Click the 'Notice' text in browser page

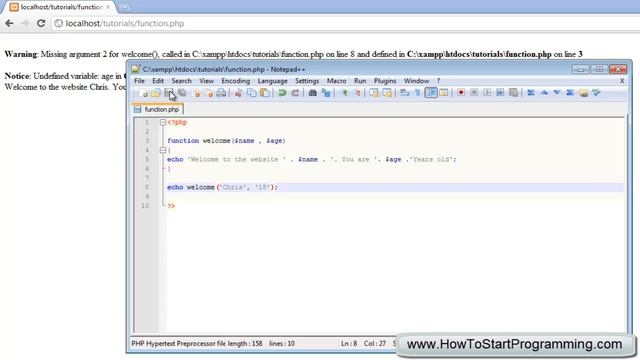[17, 76]
